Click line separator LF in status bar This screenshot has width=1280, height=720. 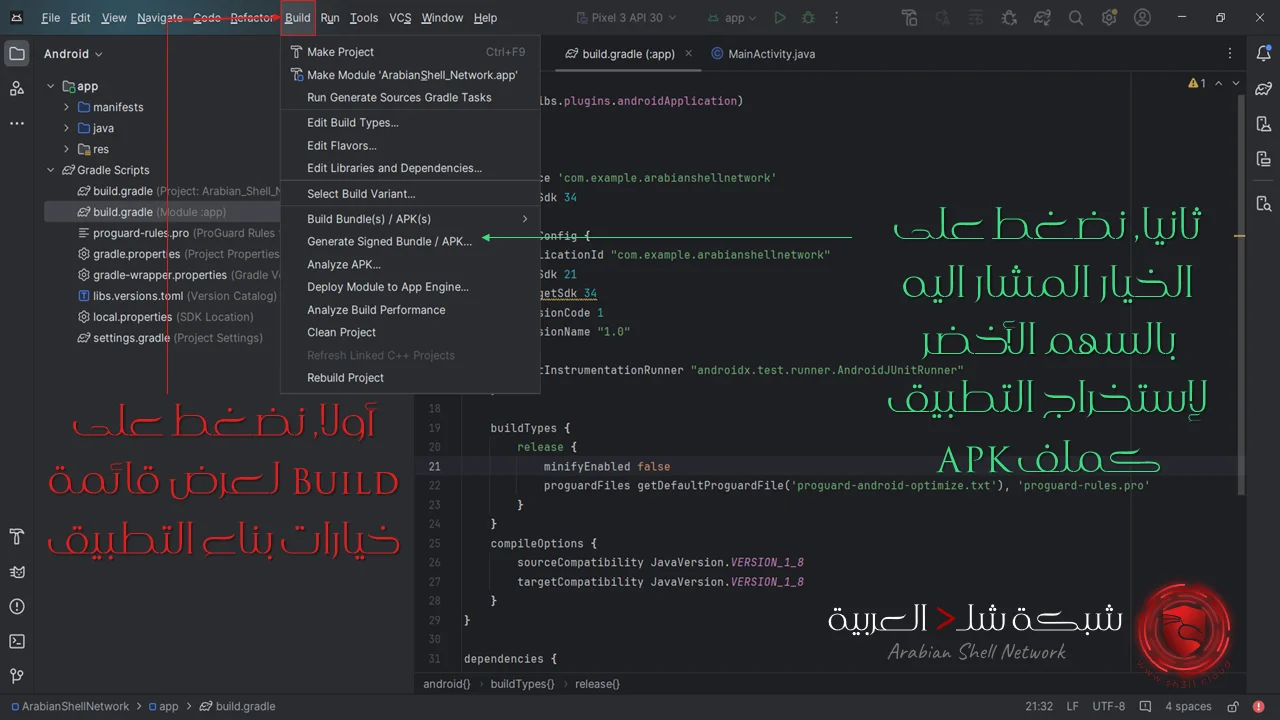click(x=1072, y=706)
